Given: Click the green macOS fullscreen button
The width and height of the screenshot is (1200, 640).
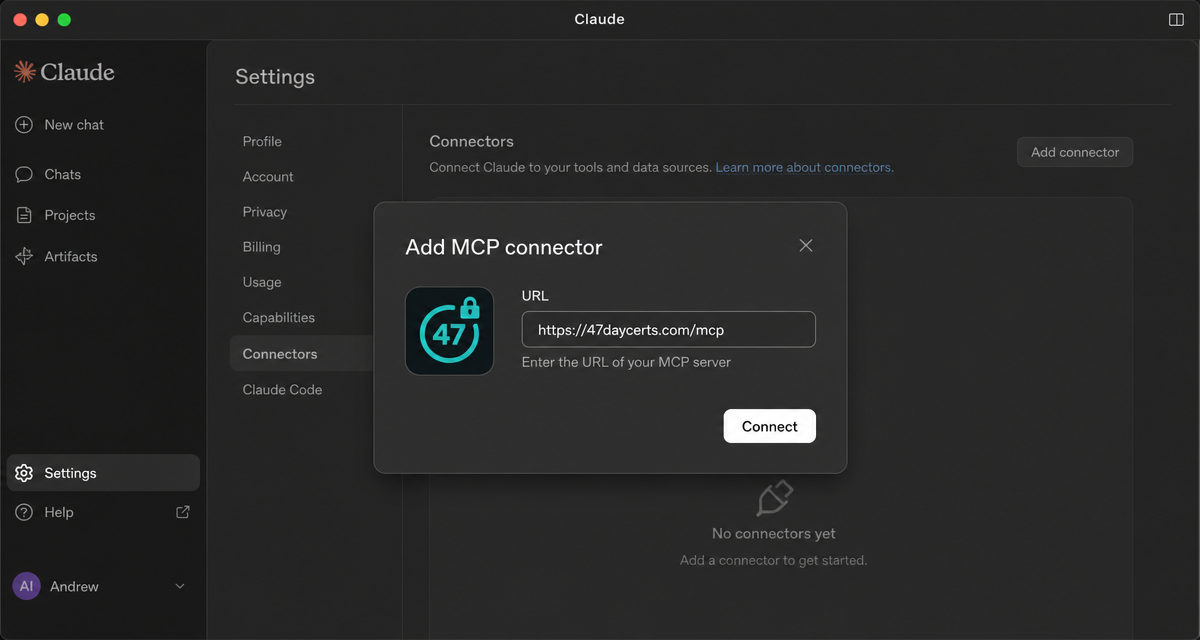Looking at the screenshot, I should pyautogui.click(x=64, y=20).
